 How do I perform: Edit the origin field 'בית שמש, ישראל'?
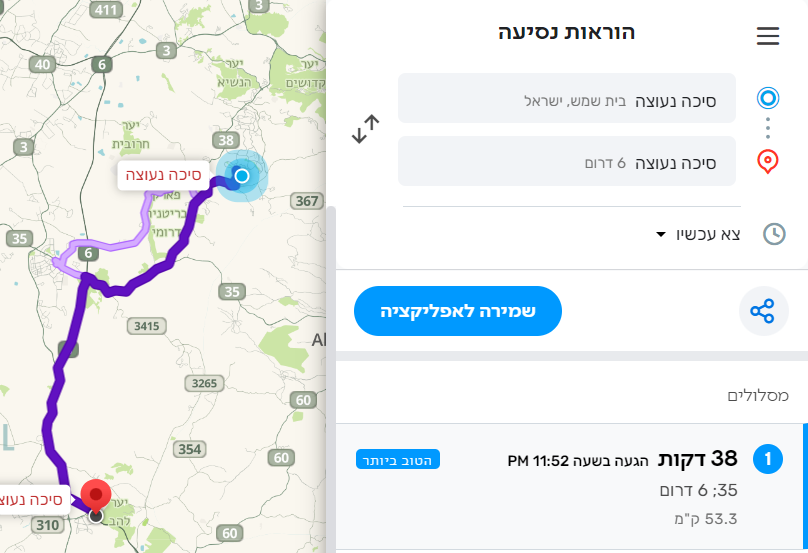pos(567,99)
